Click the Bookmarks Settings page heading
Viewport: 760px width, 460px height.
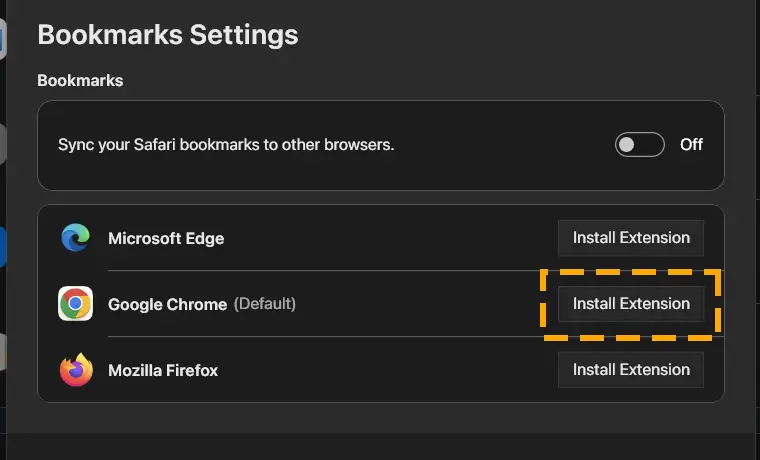coord(168,35)
